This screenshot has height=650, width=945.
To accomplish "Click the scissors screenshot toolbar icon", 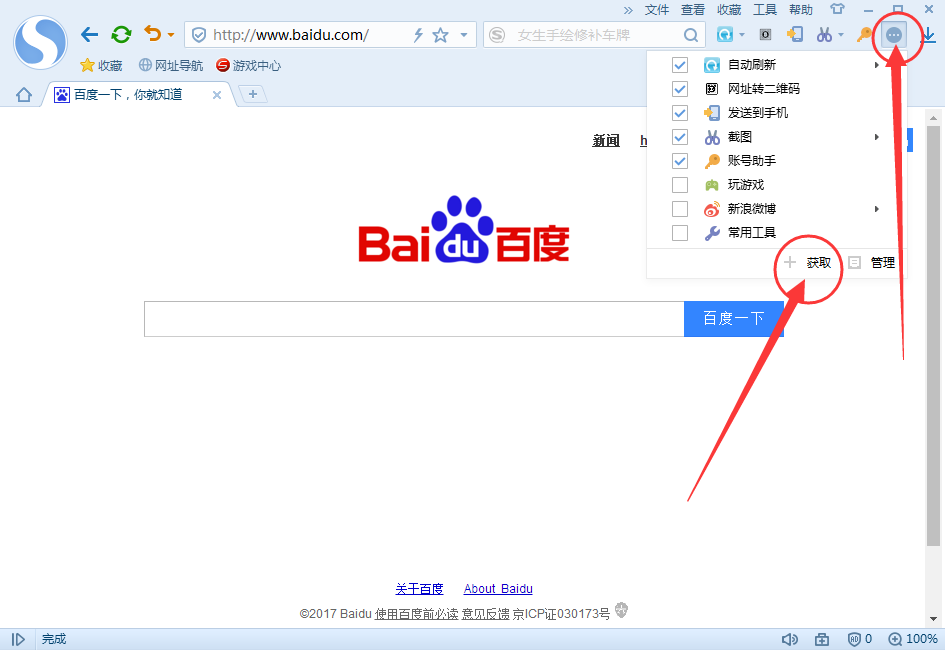I will click(x=824, y=34).
